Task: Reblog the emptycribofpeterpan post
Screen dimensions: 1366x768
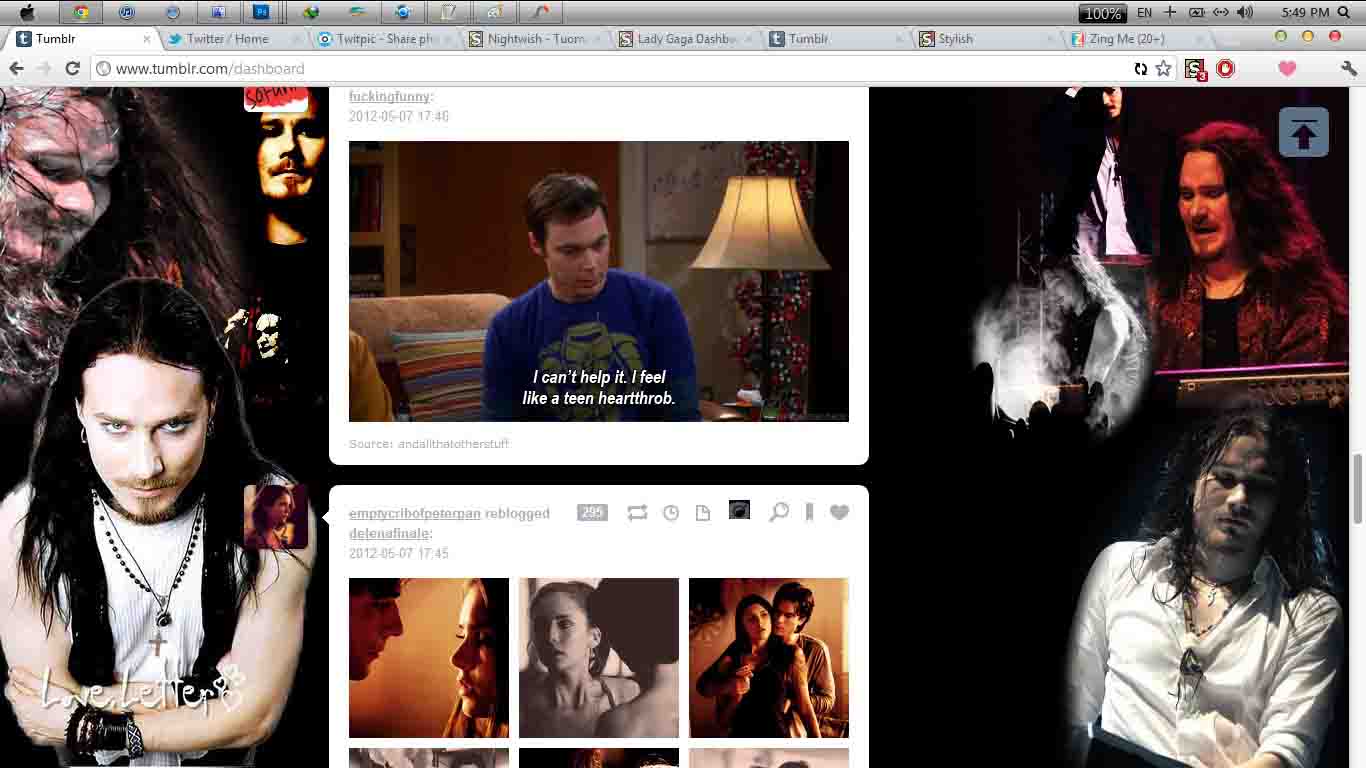Action: pyautogui.click(x=637, y=513)
